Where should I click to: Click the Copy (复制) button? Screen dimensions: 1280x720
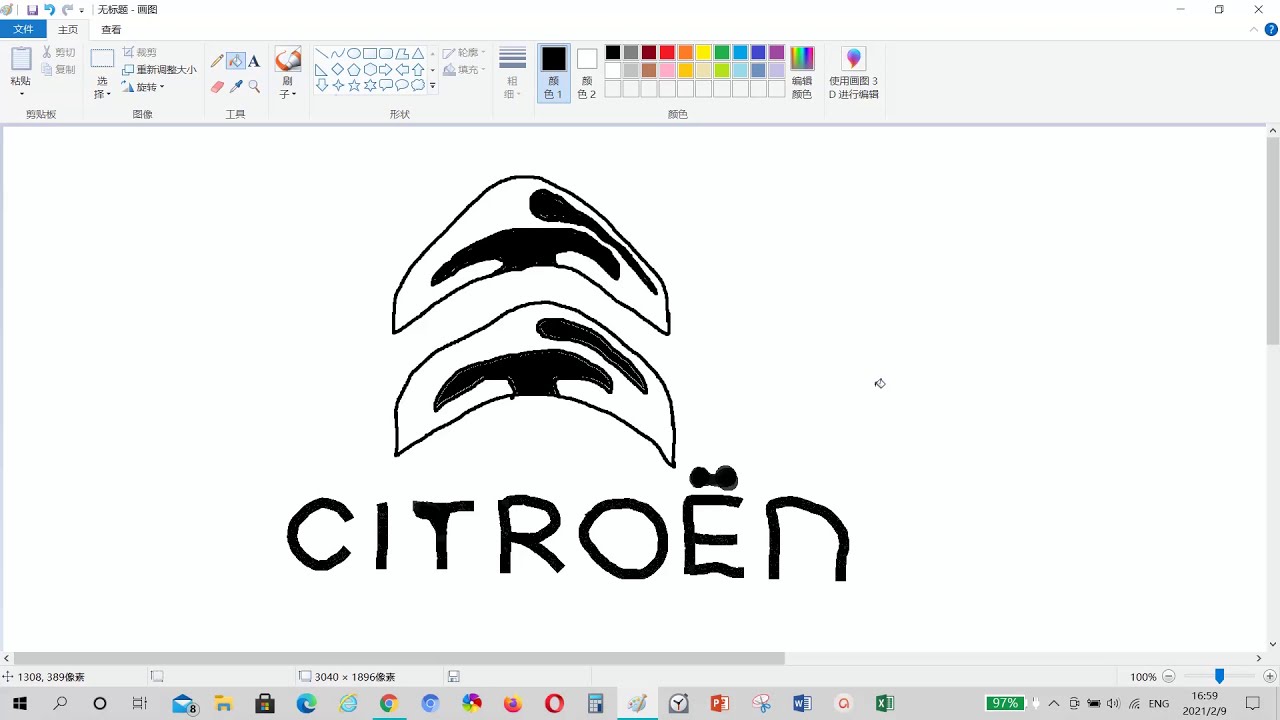coord(59,70)
